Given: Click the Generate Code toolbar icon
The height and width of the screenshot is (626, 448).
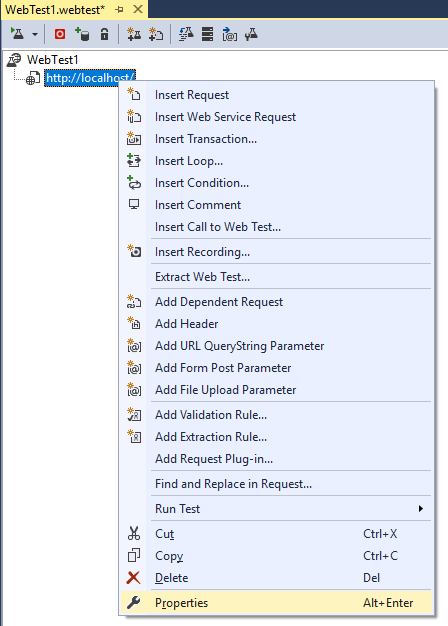Looking at the screenshot, I should (x=186, y=34).
